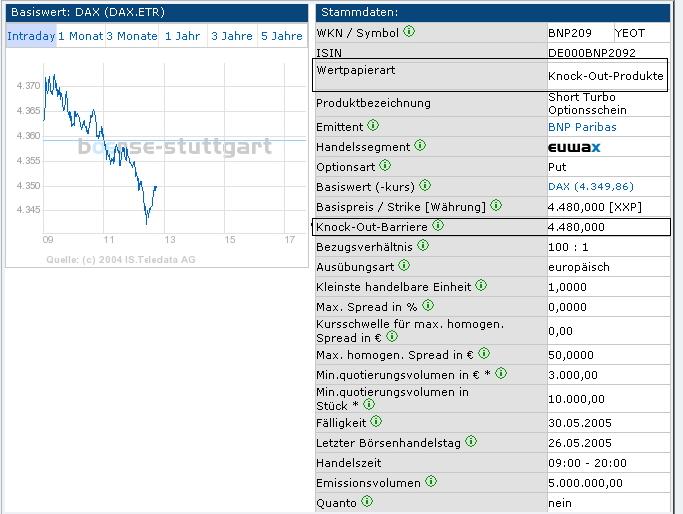The width and height of the screenshot is (683, 514).
Task: Show info icon beside Emissionsvolumen
Action: pos(431,482)
